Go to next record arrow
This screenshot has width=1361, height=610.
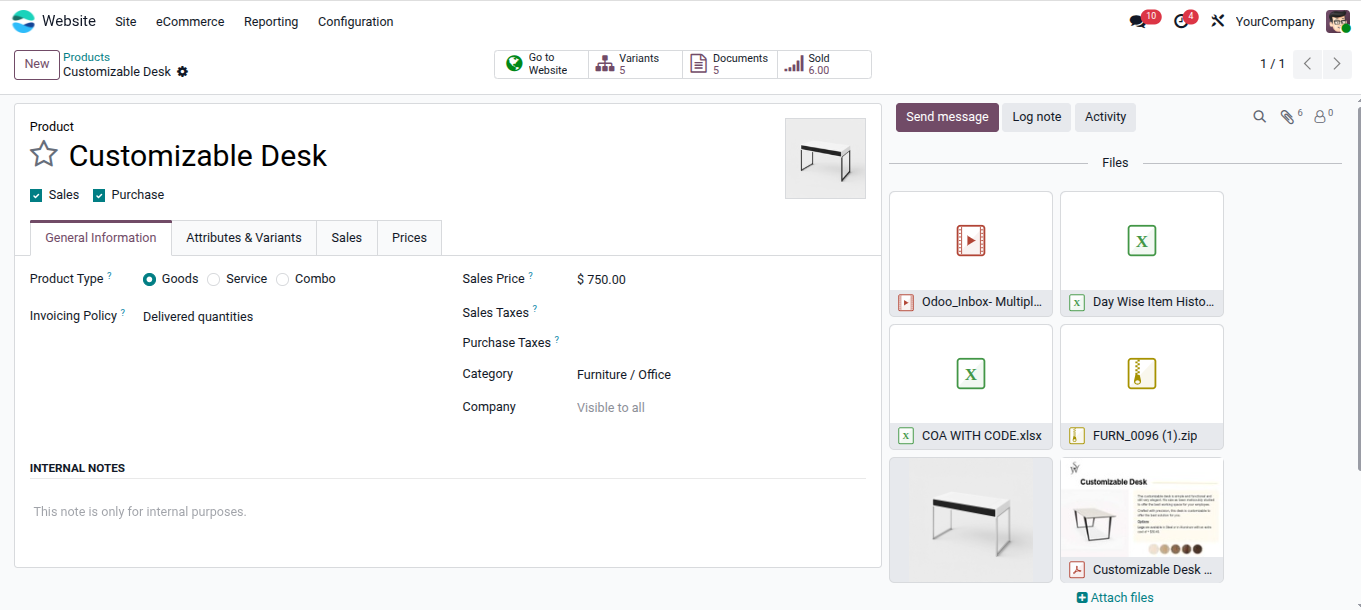[x=1337, y=64]
